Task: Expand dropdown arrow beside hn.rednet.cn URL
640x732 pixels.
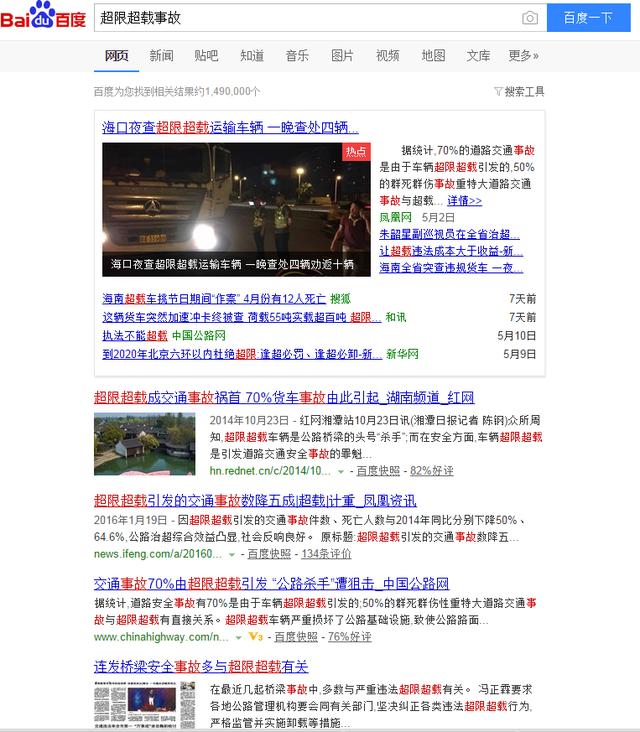Action: (x=341, y=472)
